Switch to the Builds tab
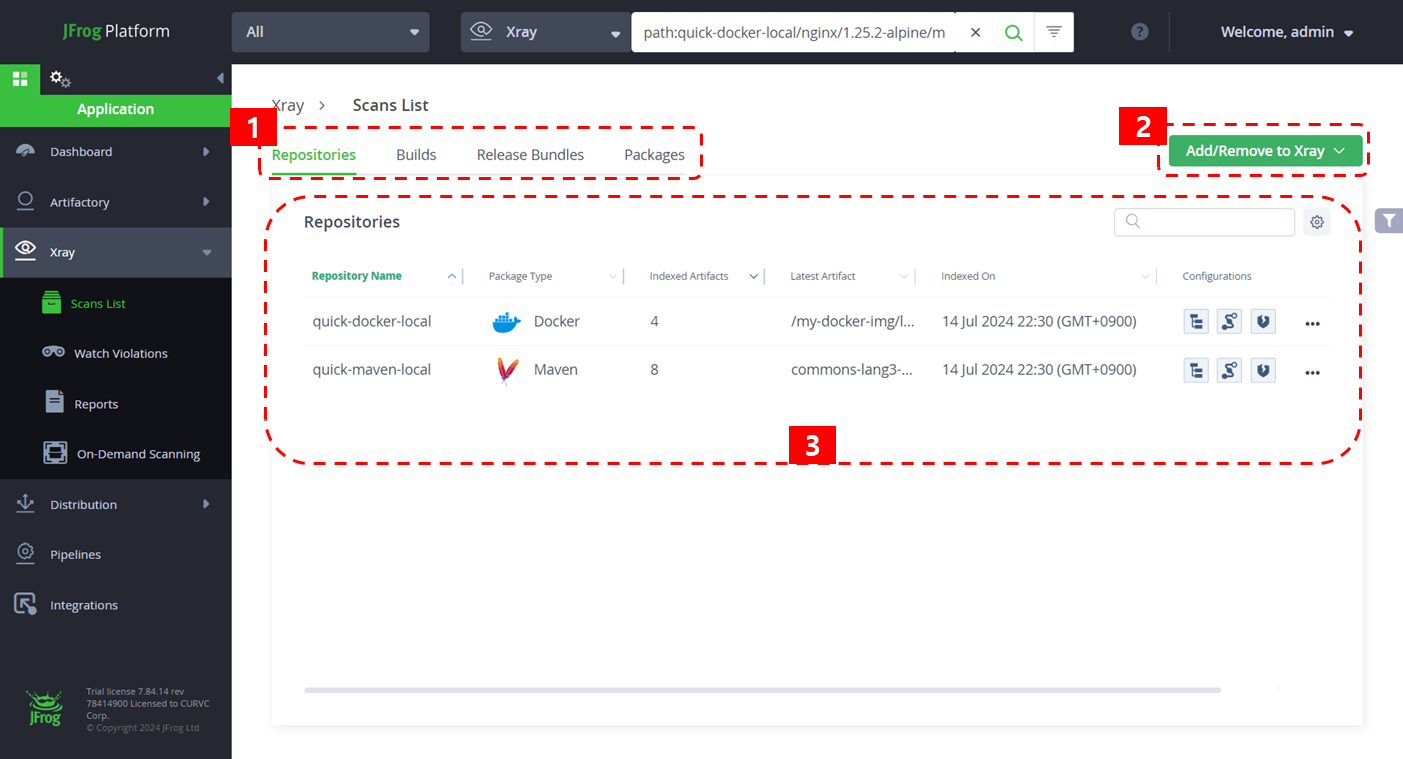 pyautogui.click(x=416, y=155)
